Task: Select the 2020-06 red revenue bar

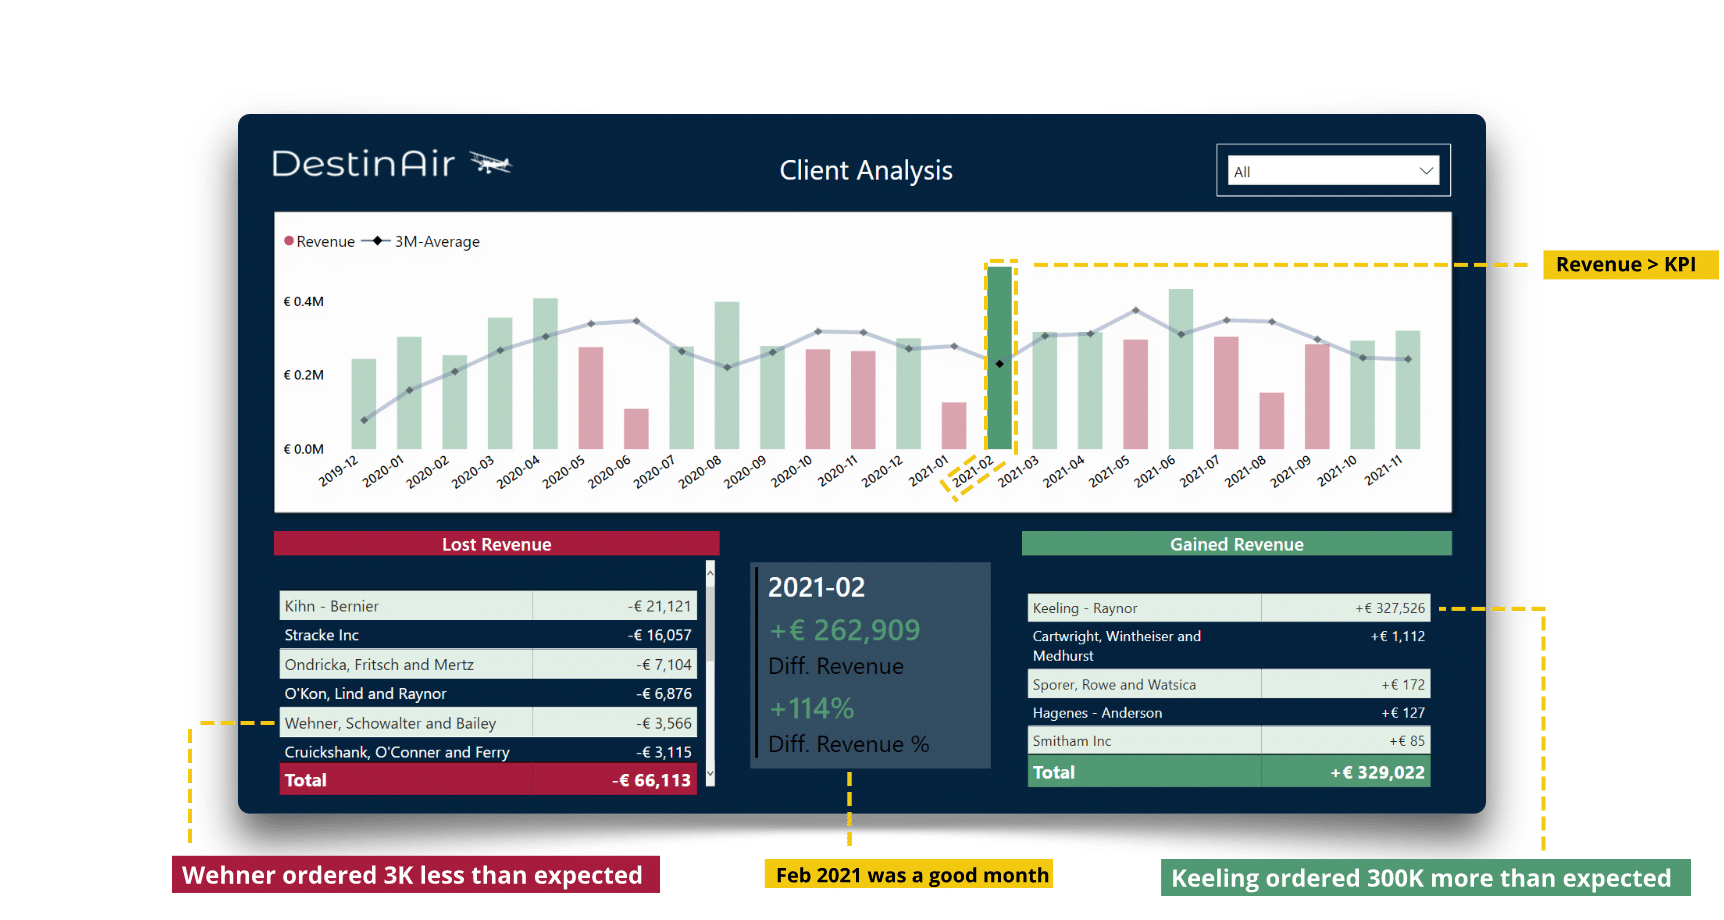Action: (636, 429)
